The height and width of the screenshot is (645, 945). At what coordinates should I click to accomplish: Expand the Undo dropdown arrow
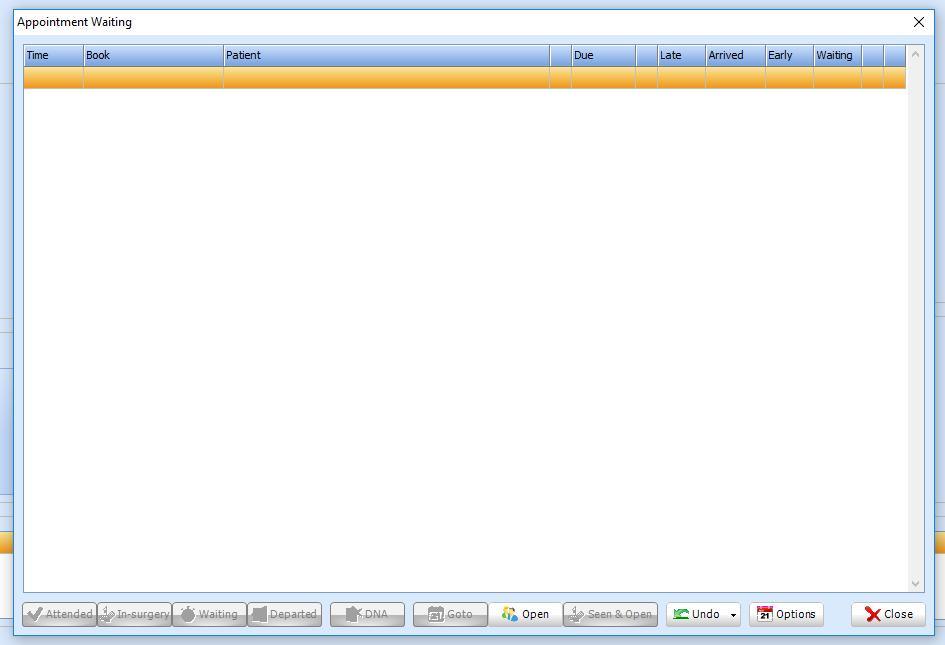click(733, 615)
